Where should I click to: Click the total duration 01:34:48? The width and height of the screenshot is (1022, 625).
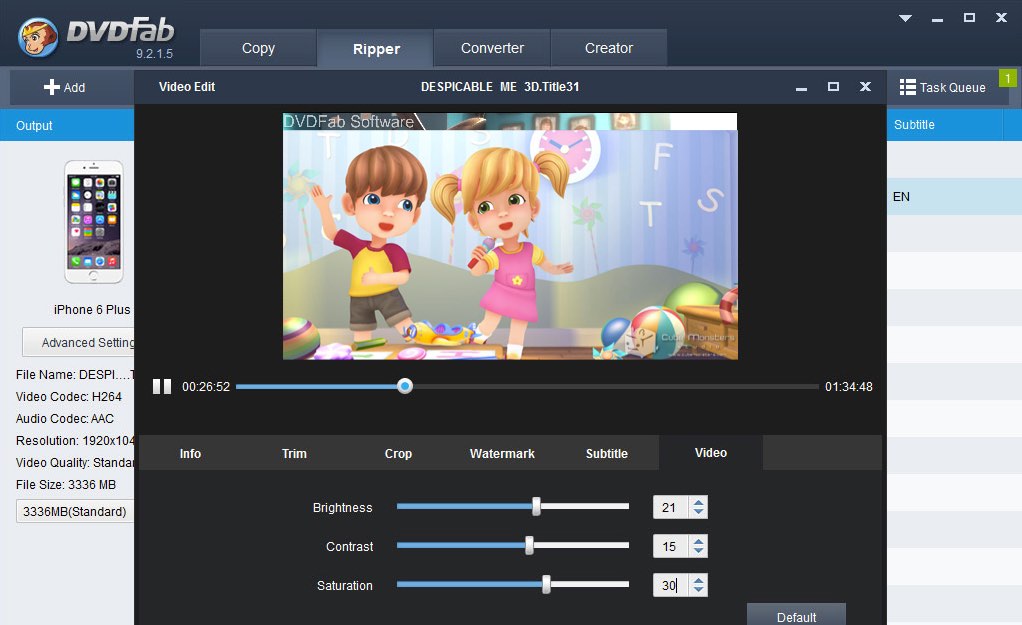[x=849, y=386]
